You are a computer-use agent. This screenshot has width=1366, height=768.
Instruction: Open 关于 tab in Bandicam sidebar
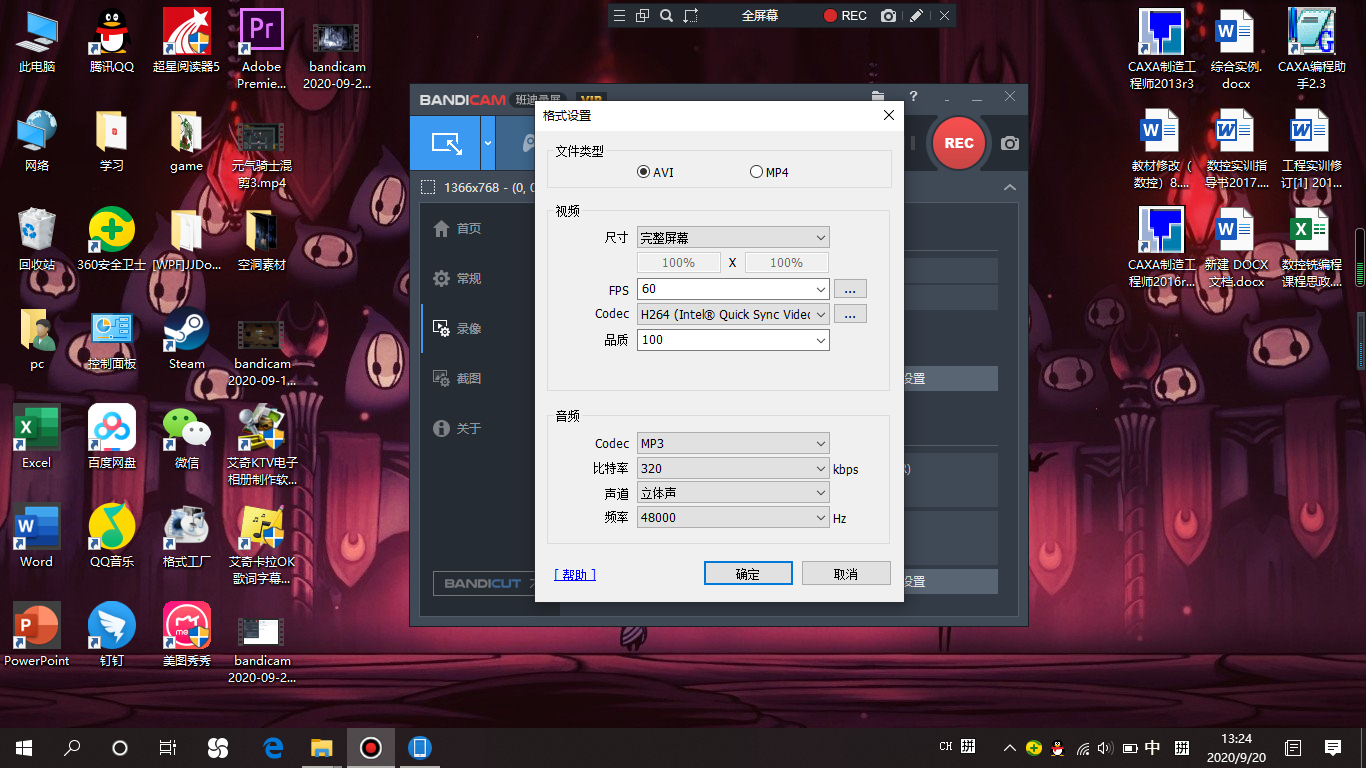[x=458, y=428]
